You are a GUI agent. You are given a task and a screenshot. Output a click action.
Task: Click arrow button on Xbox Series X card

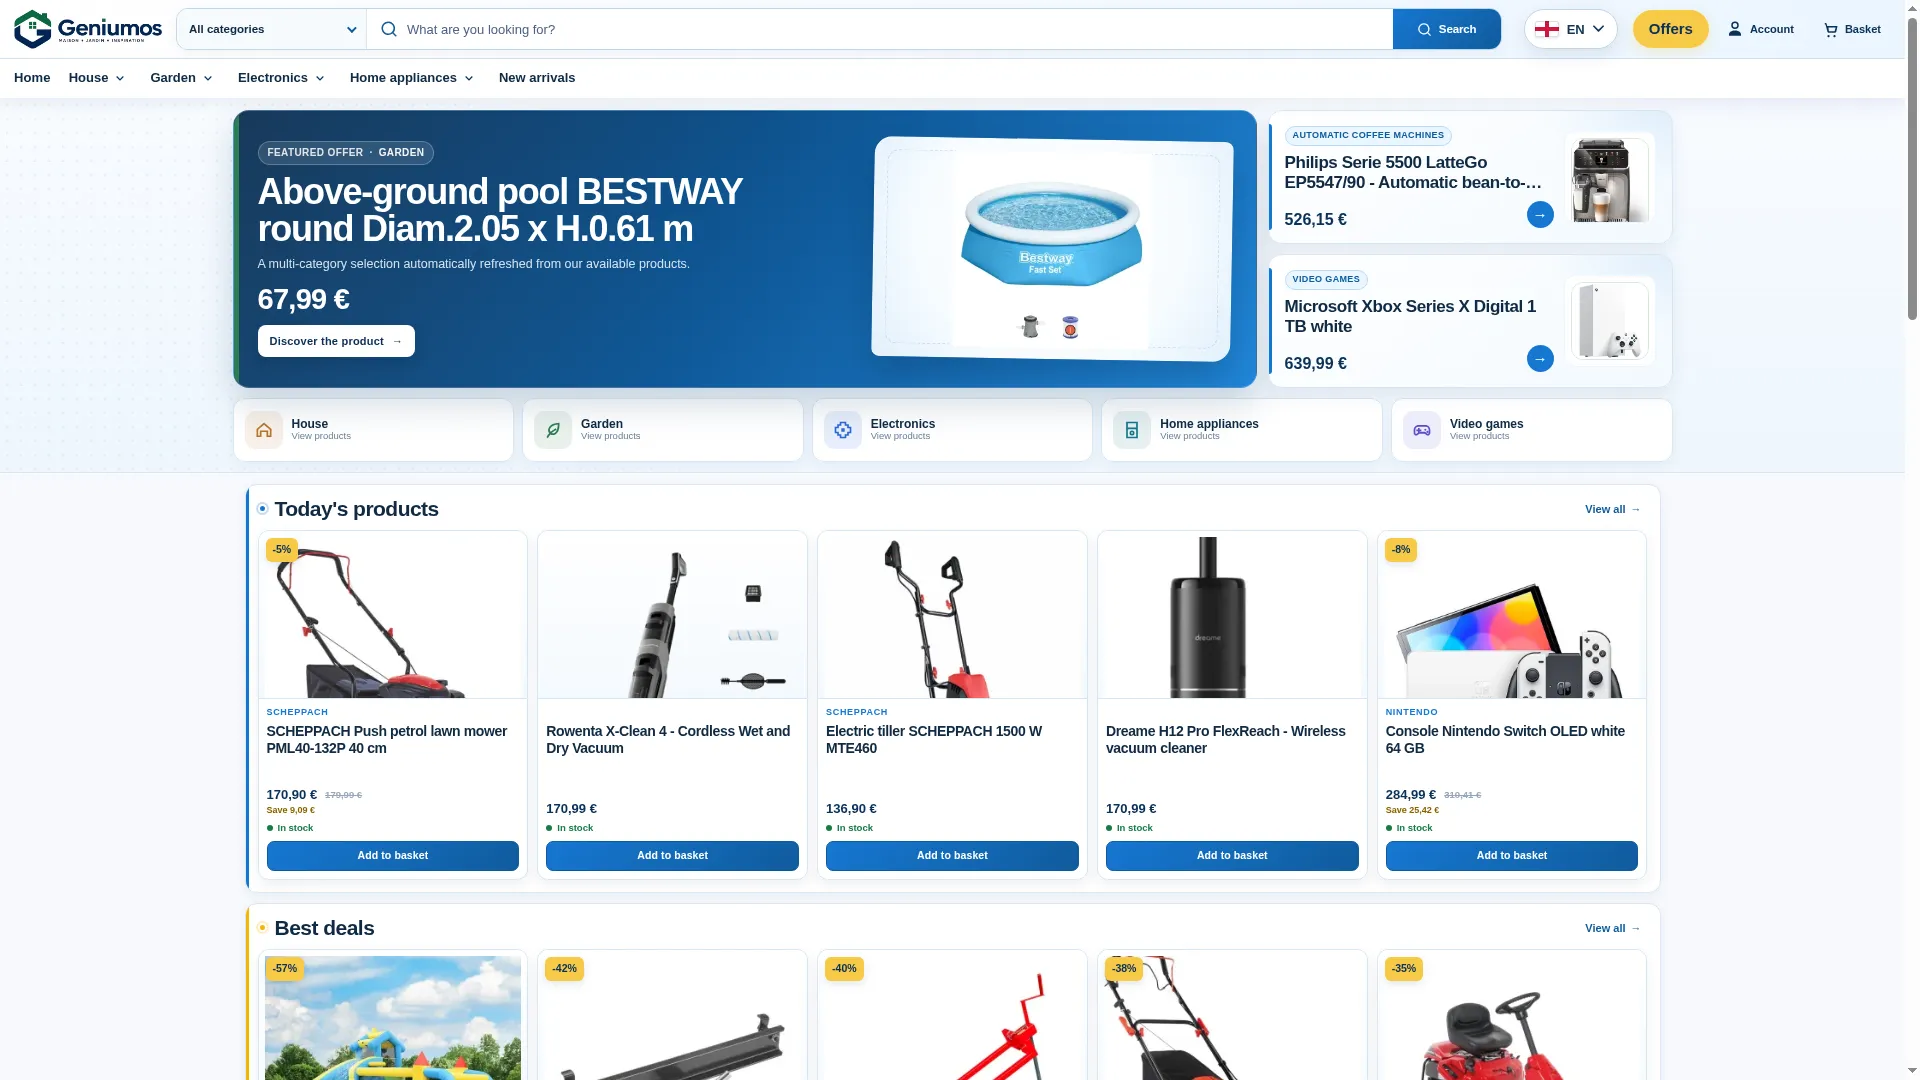tap(1540, 359)
